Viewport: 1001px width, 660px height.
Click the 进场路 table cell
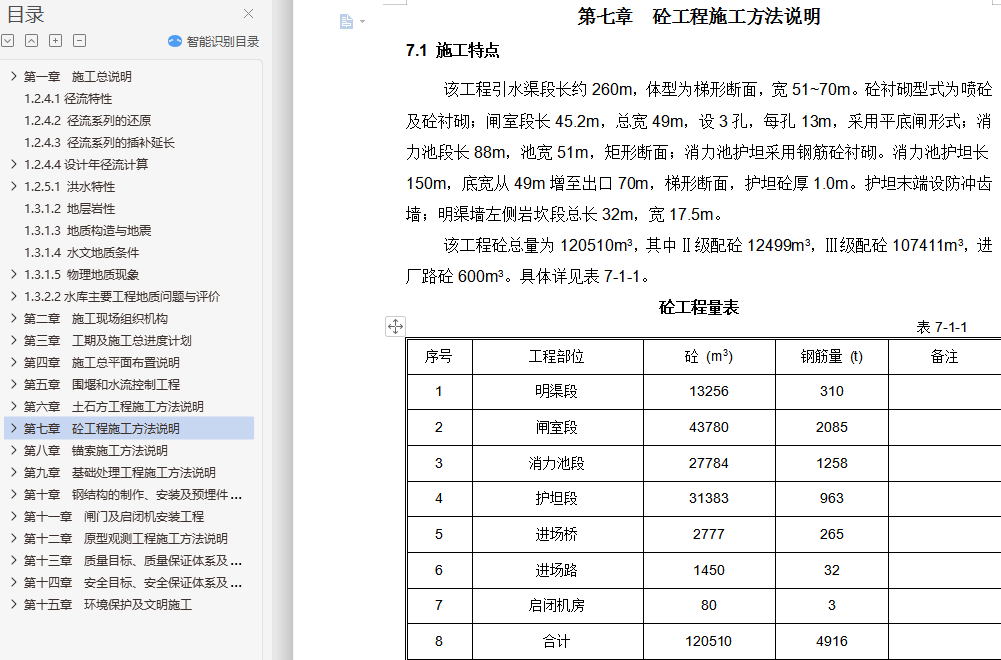point(556,569)
